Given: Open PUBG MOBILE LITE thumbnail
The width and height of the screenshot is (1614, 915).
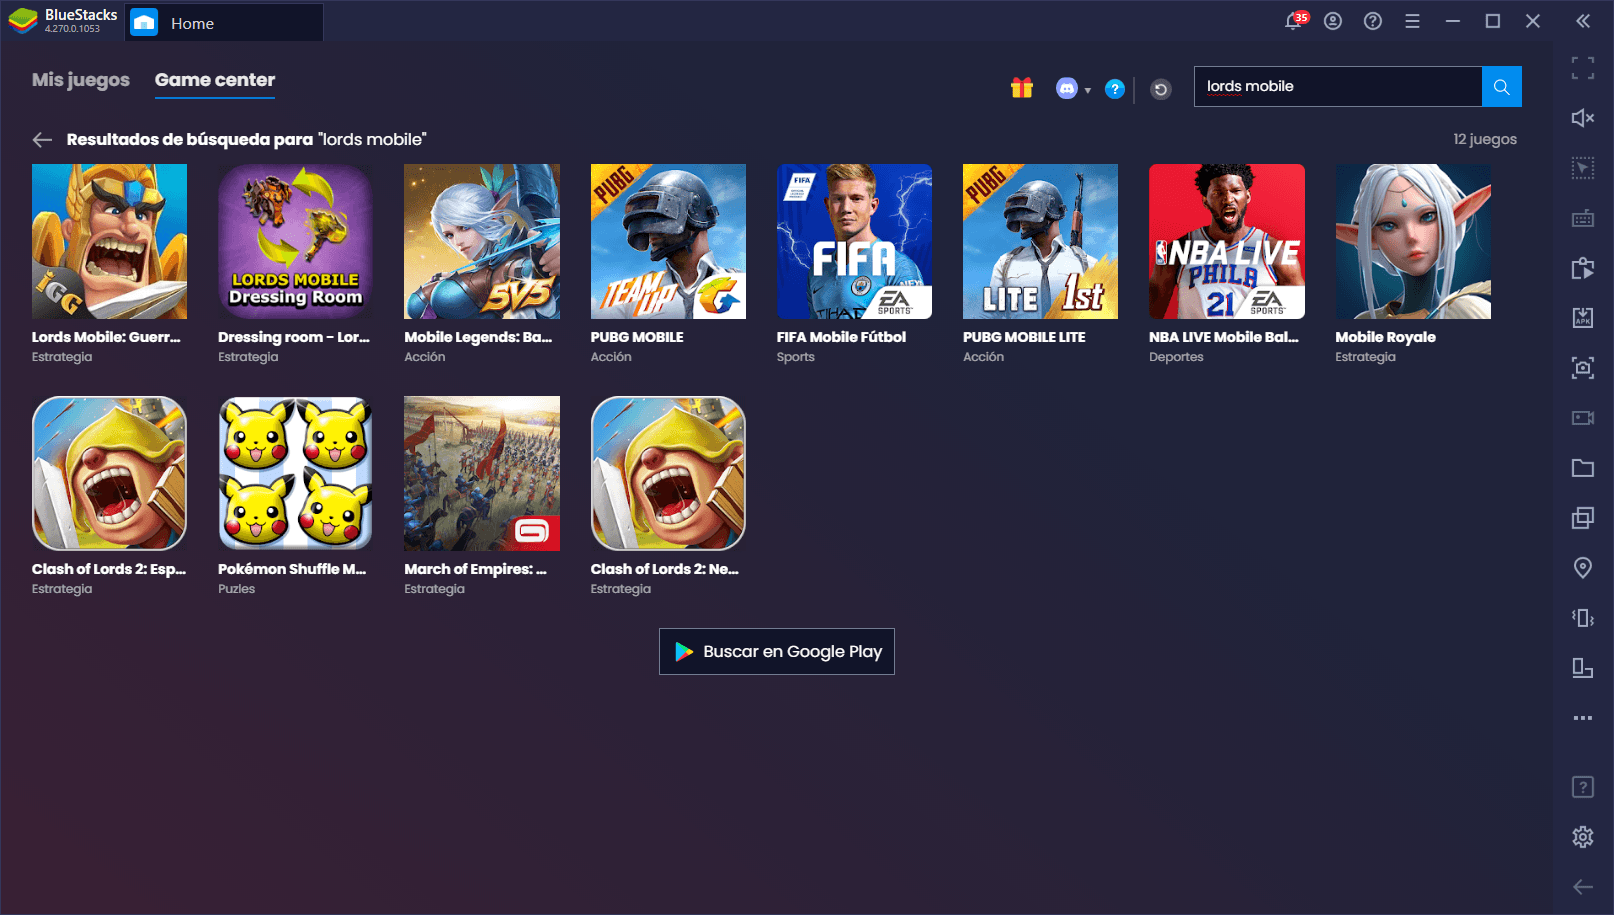Looking at the screenshot, I should (x=1040, y=241).
